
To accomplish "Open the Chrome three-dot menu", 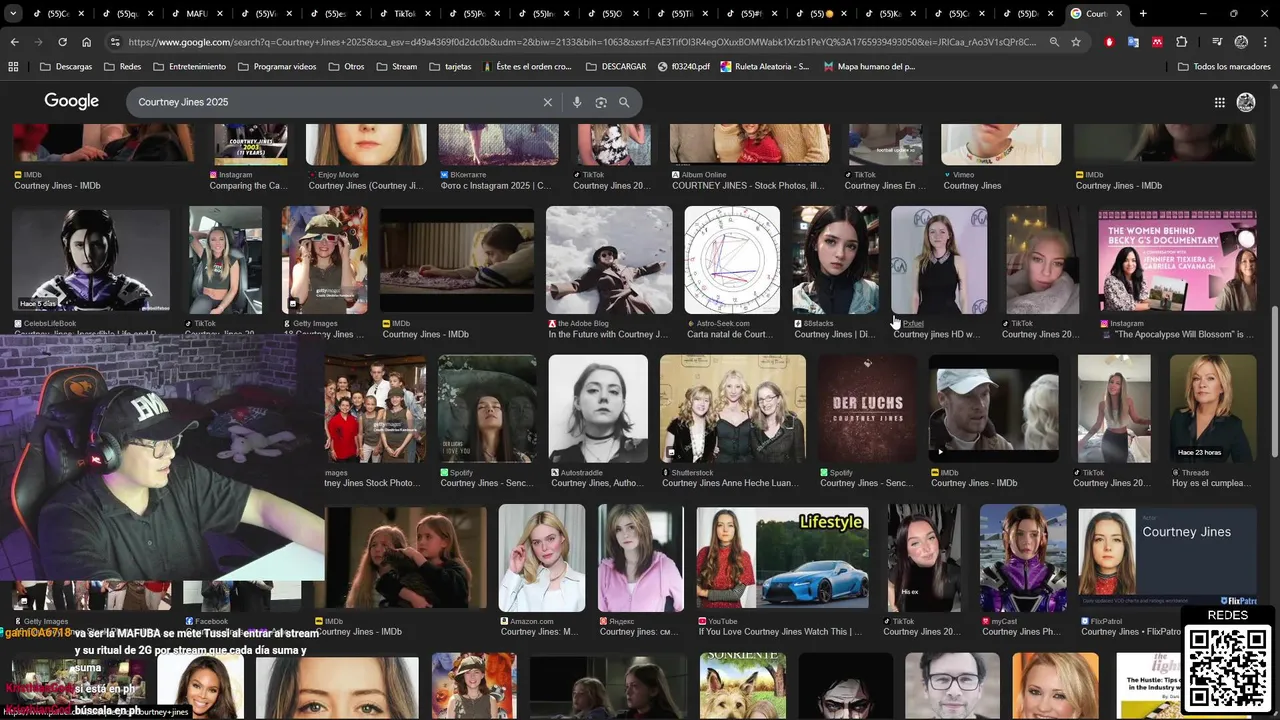I will click(x=1265, y=42).
